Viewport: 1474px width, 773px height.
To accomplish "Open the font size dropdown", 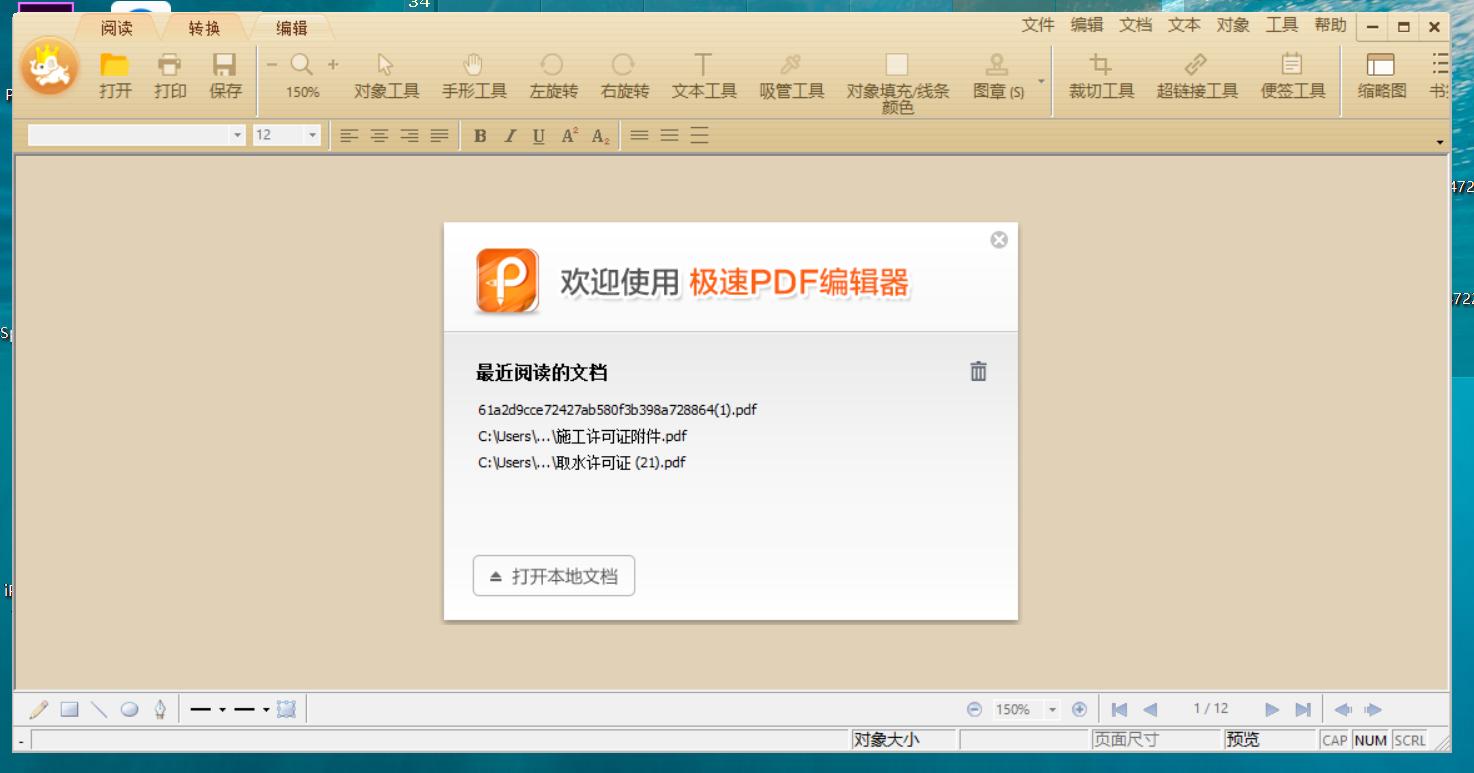I will 315,136.
